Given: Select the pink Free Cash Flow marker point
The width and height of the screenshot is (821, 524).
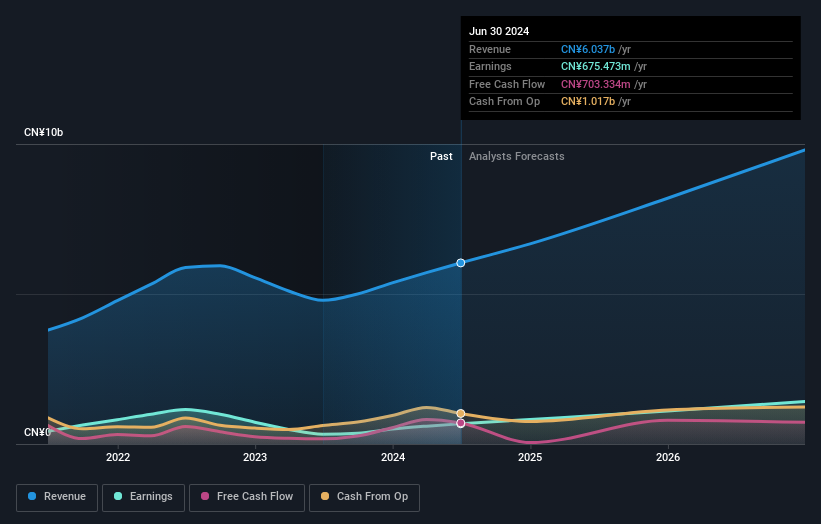Looking at the screenshot, I should pyautogui.click(x=461, y=423).
